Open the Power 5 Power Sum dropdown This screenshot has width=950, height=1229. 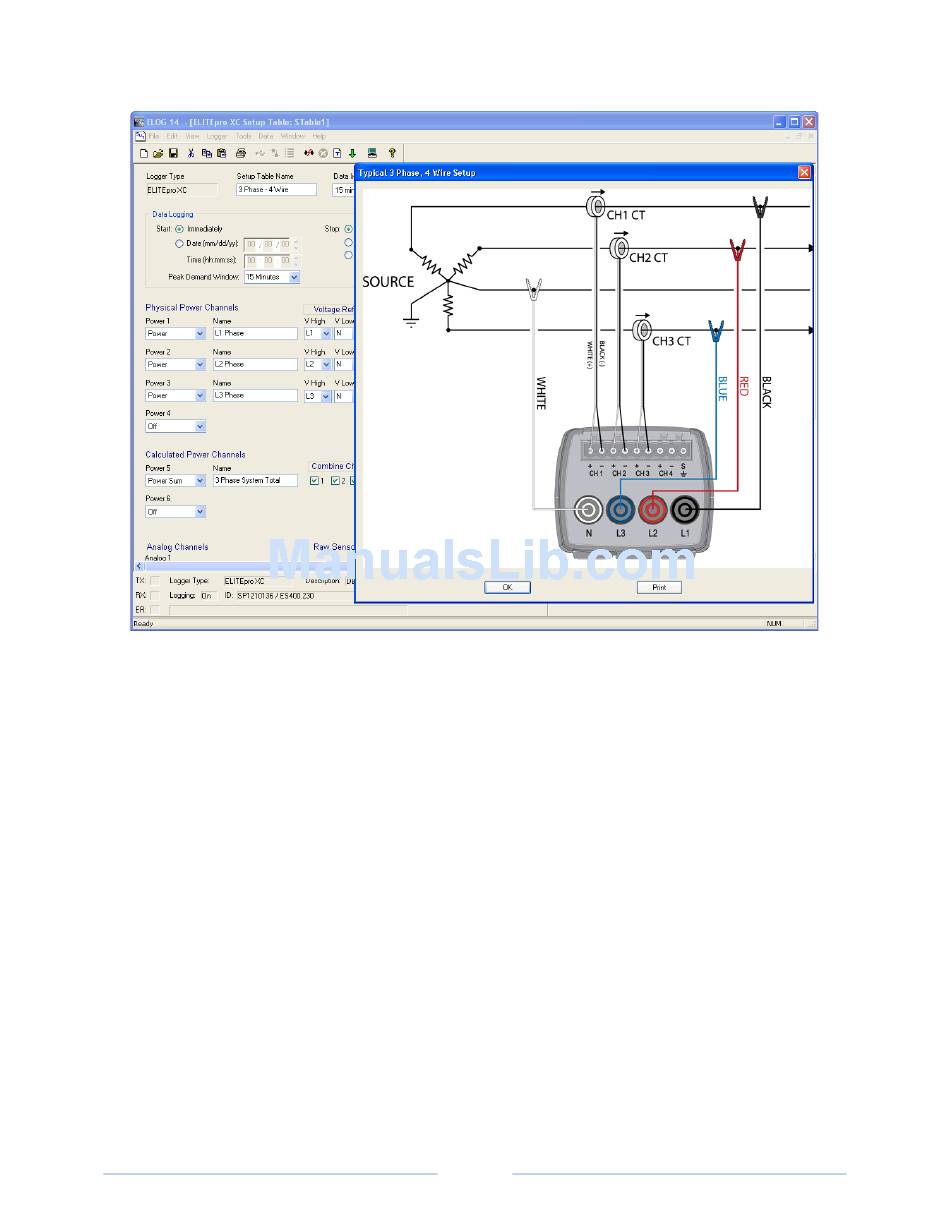[x=200, y=481]
